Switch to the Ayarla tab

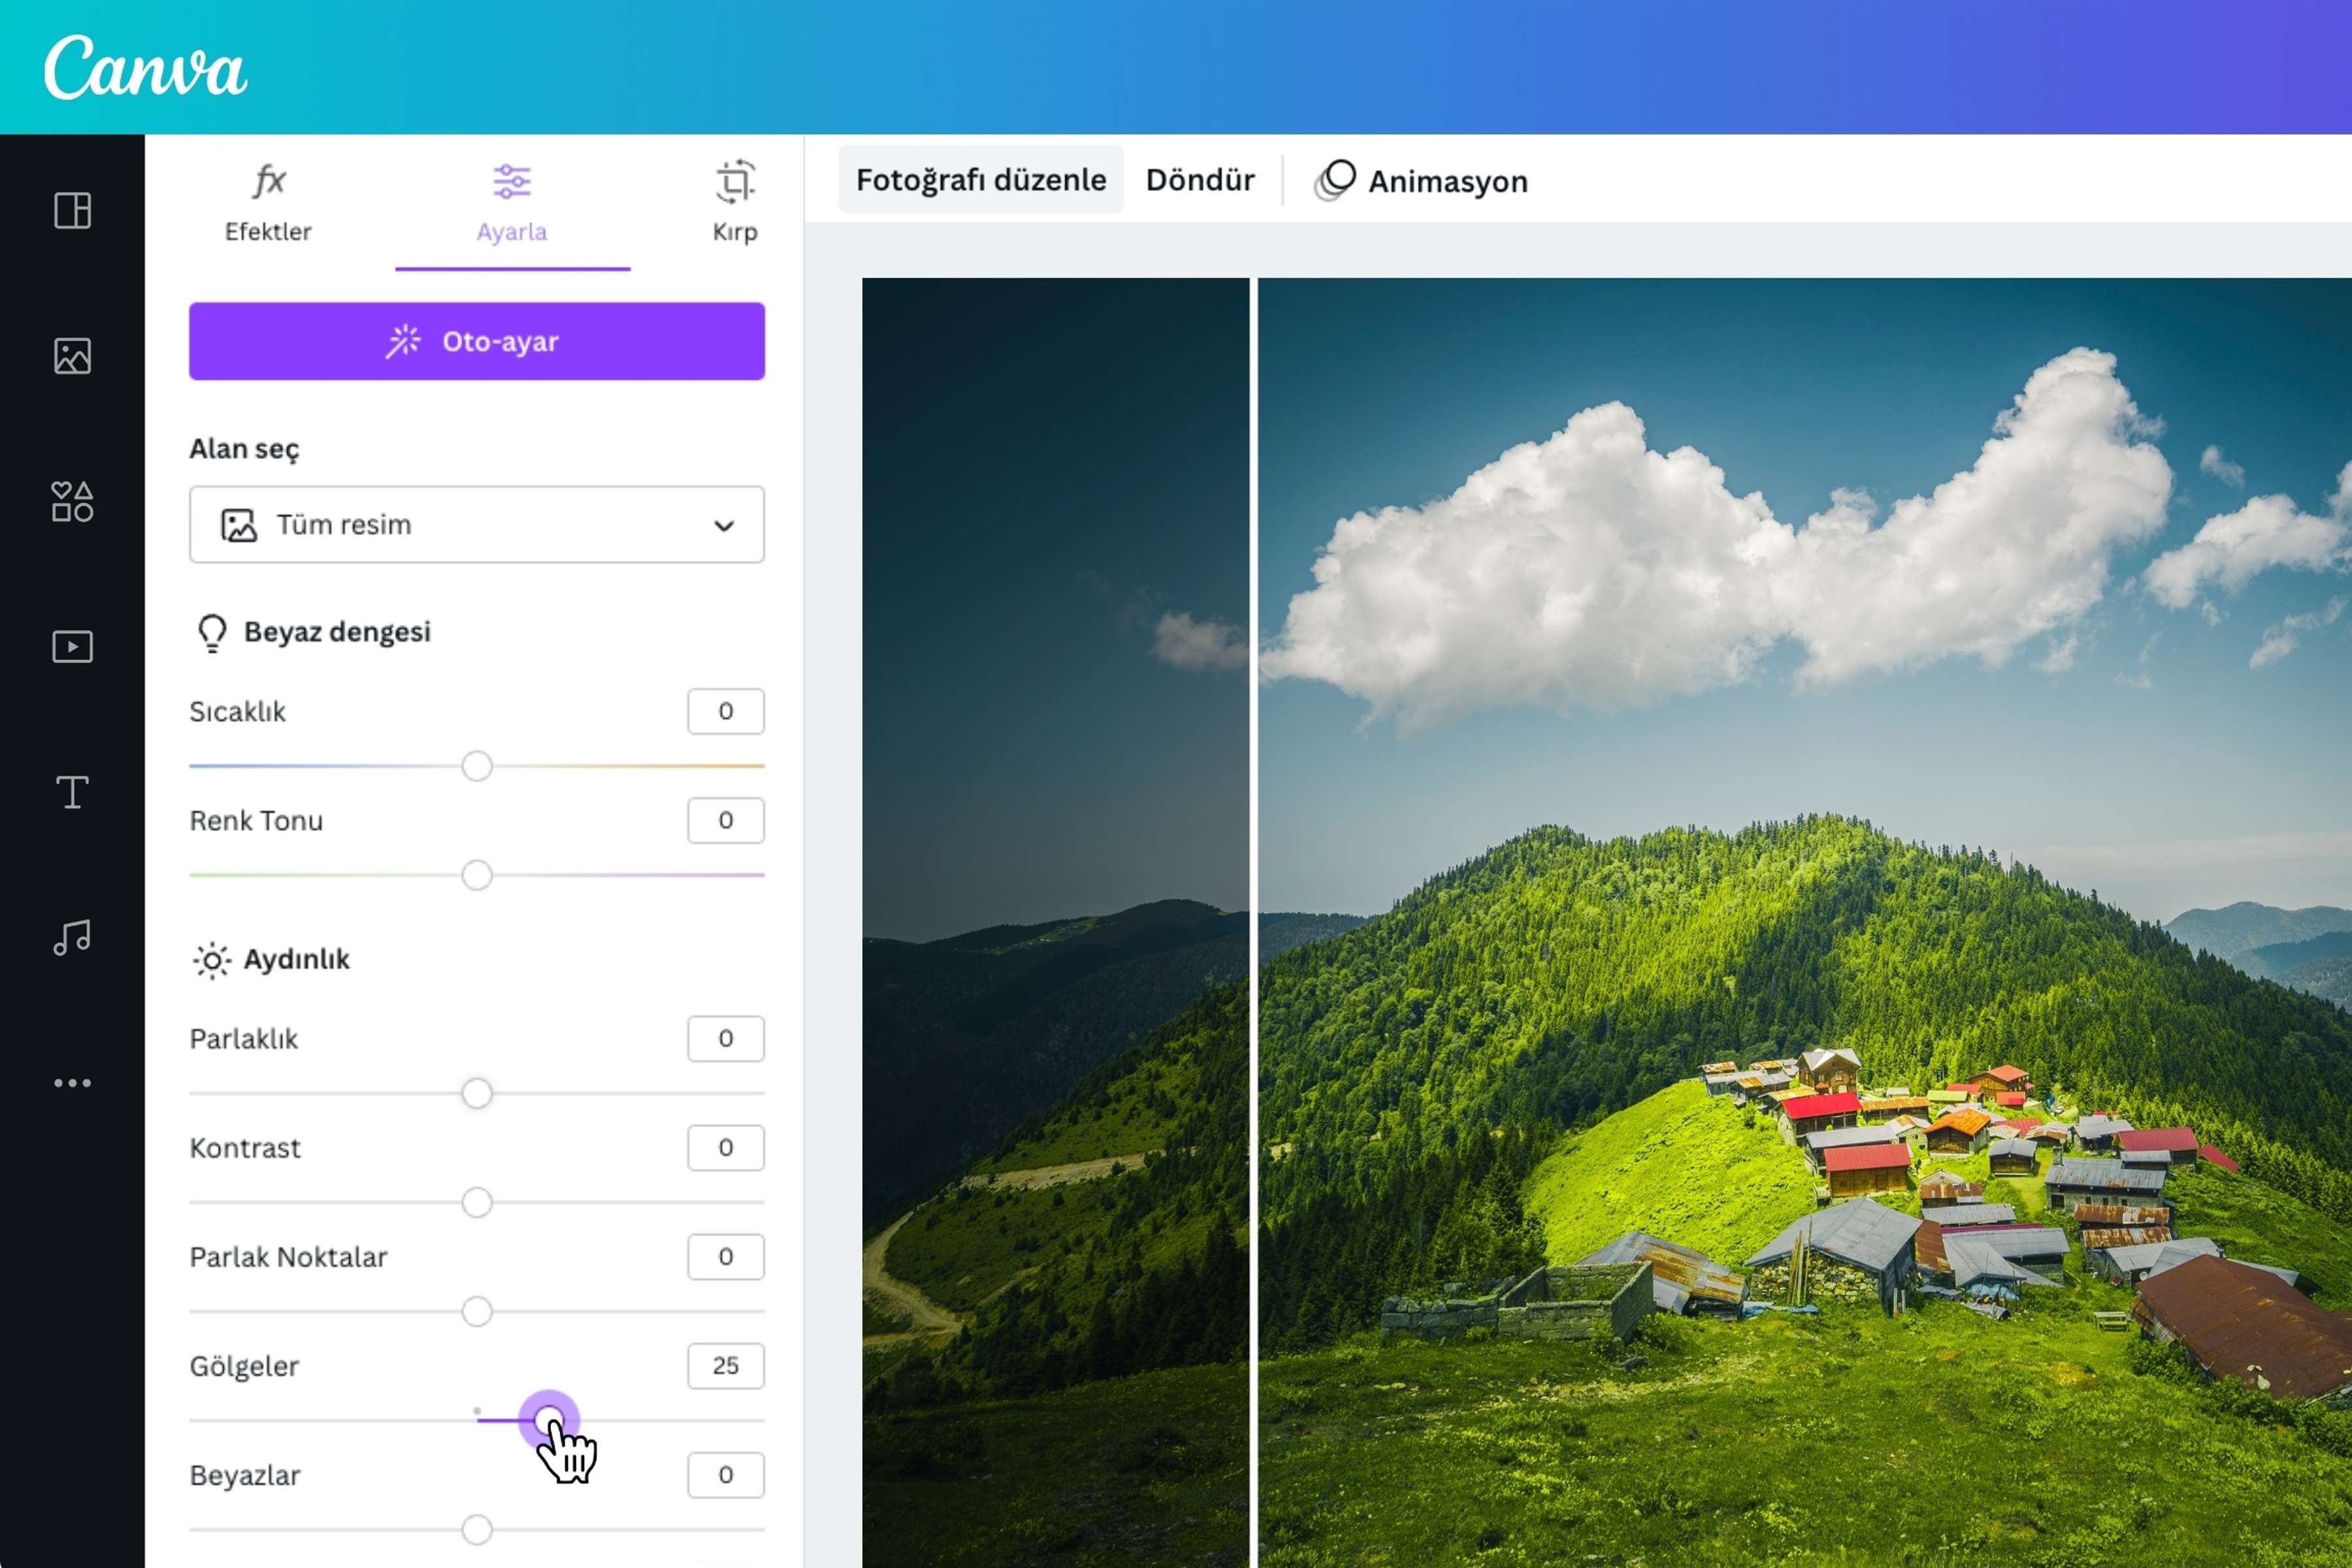pos(512,203)
